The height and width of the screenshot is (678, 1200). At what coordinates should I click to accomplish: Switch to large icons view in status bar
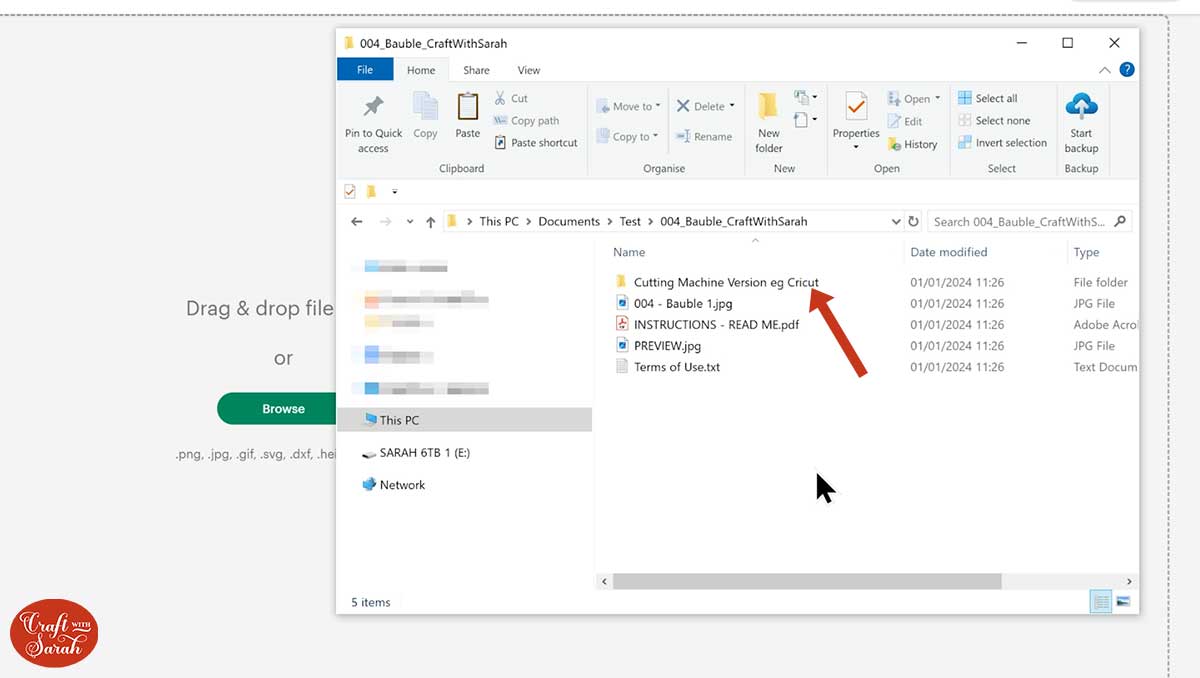[x=1123, y=602]
